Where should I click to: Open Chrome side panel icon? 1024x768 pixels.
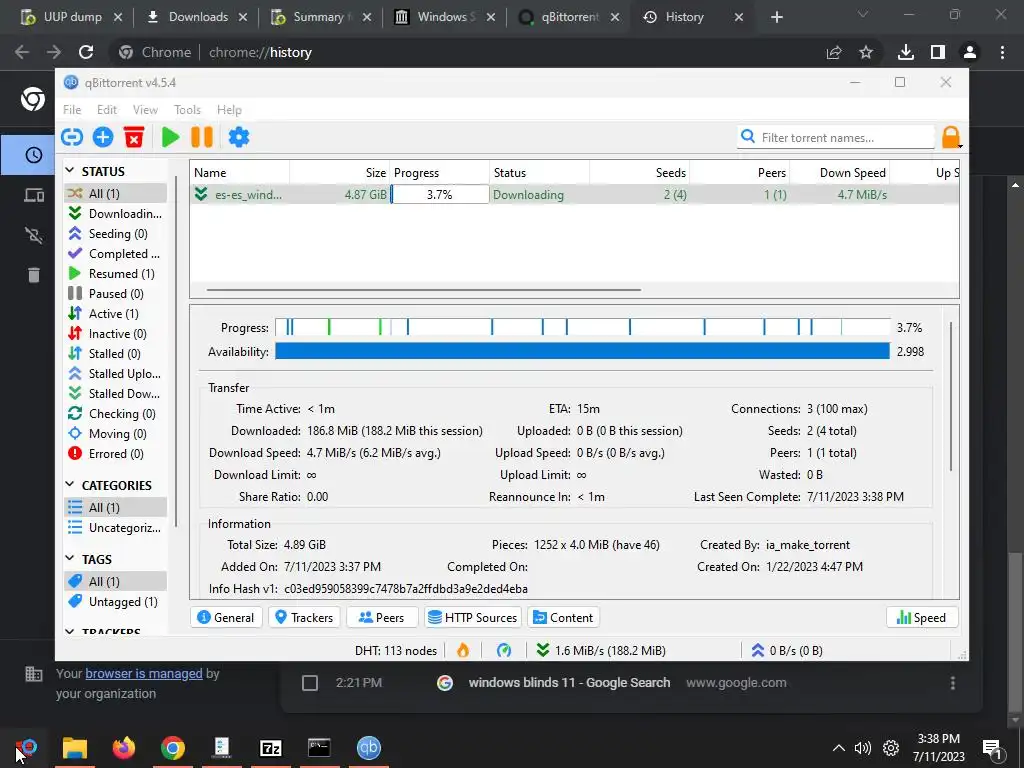tap(938, 52)
